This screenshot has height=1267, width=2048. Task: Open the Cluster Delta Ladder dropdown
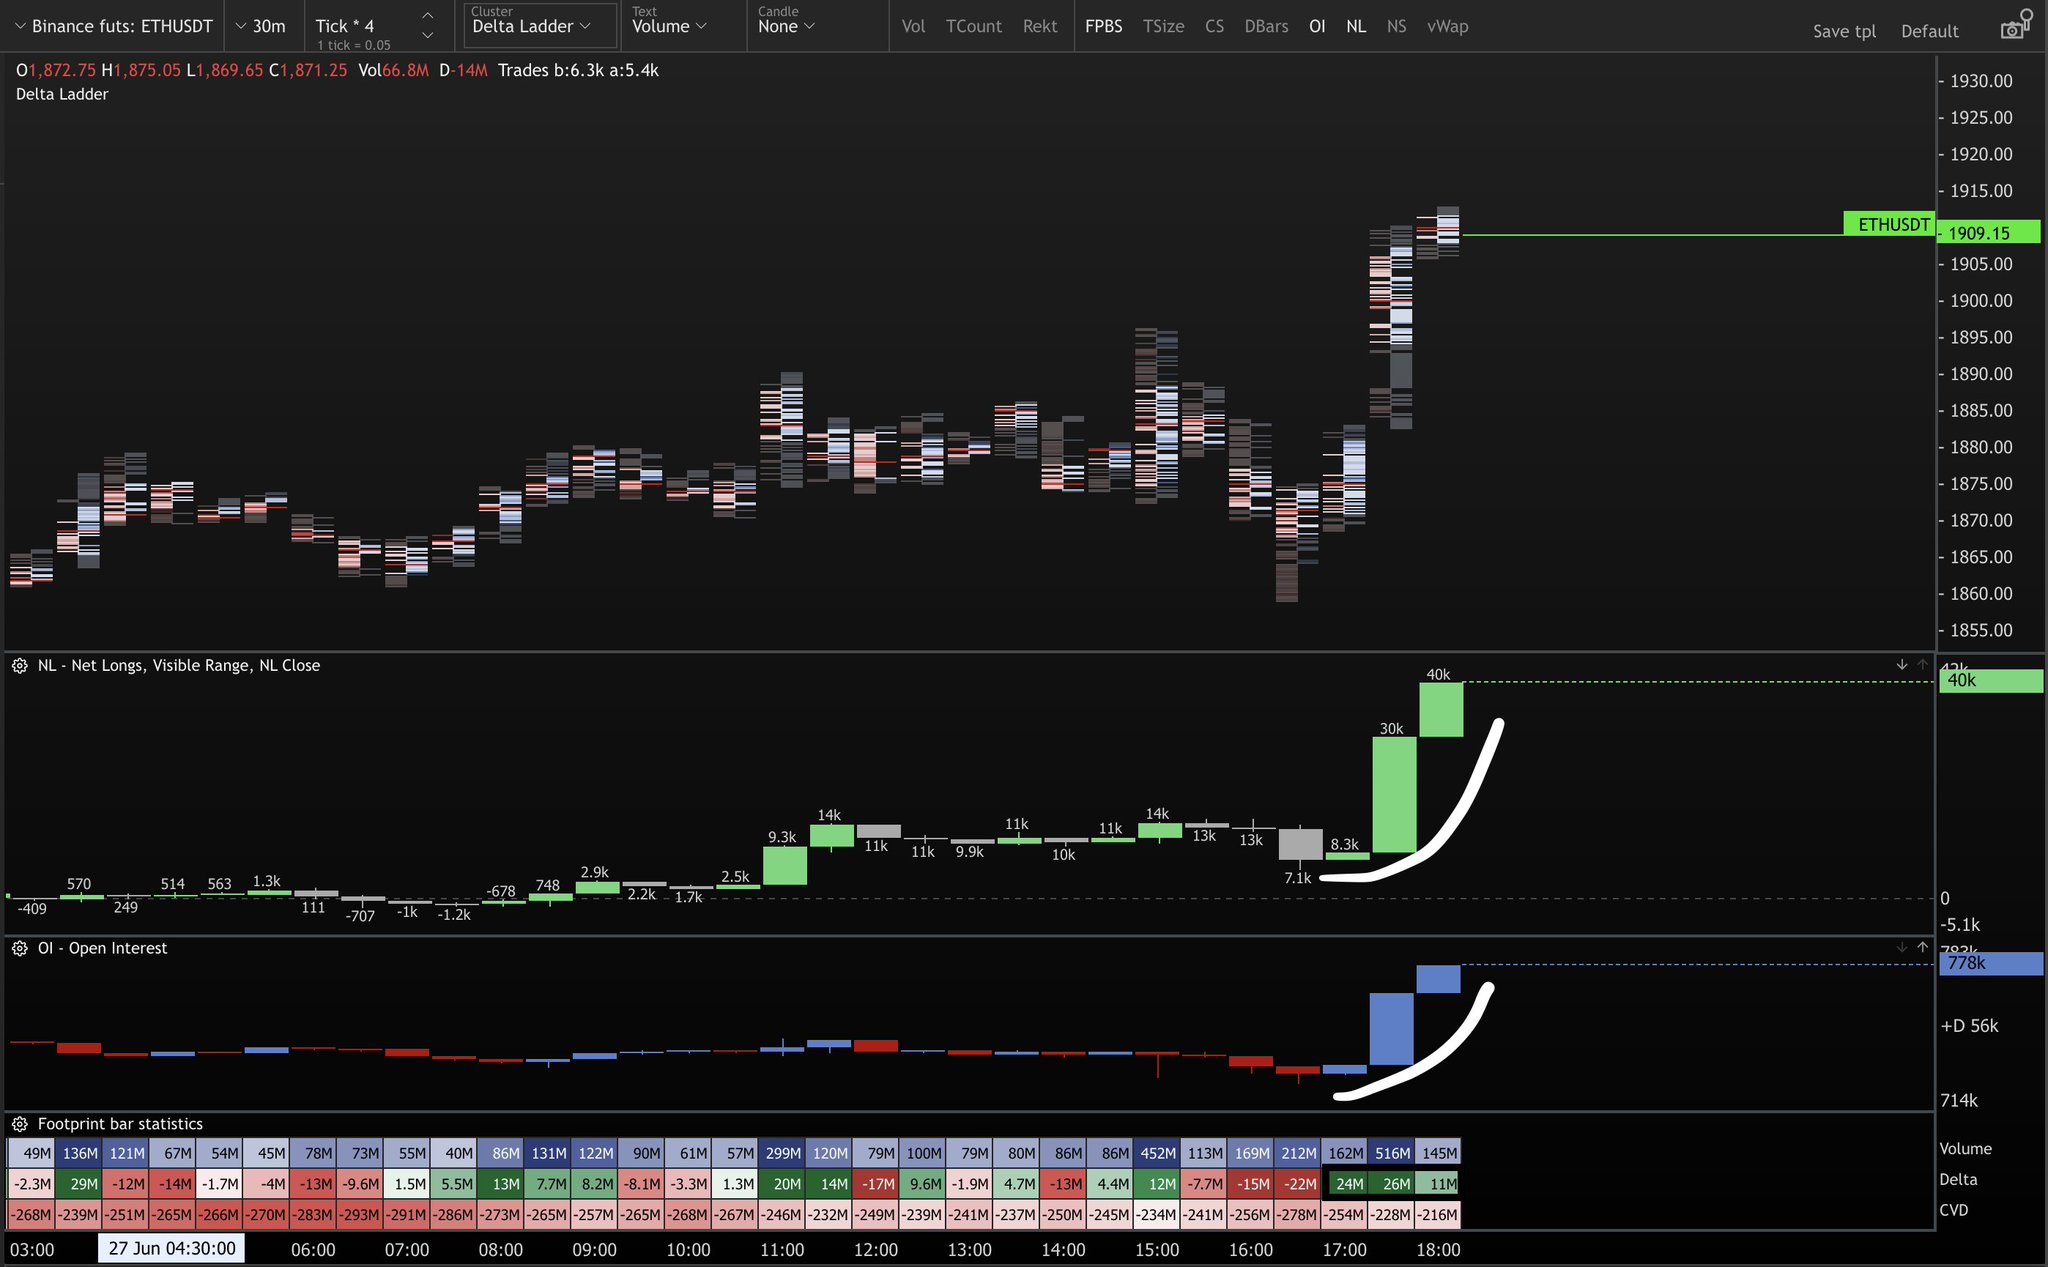click(539, 26)
